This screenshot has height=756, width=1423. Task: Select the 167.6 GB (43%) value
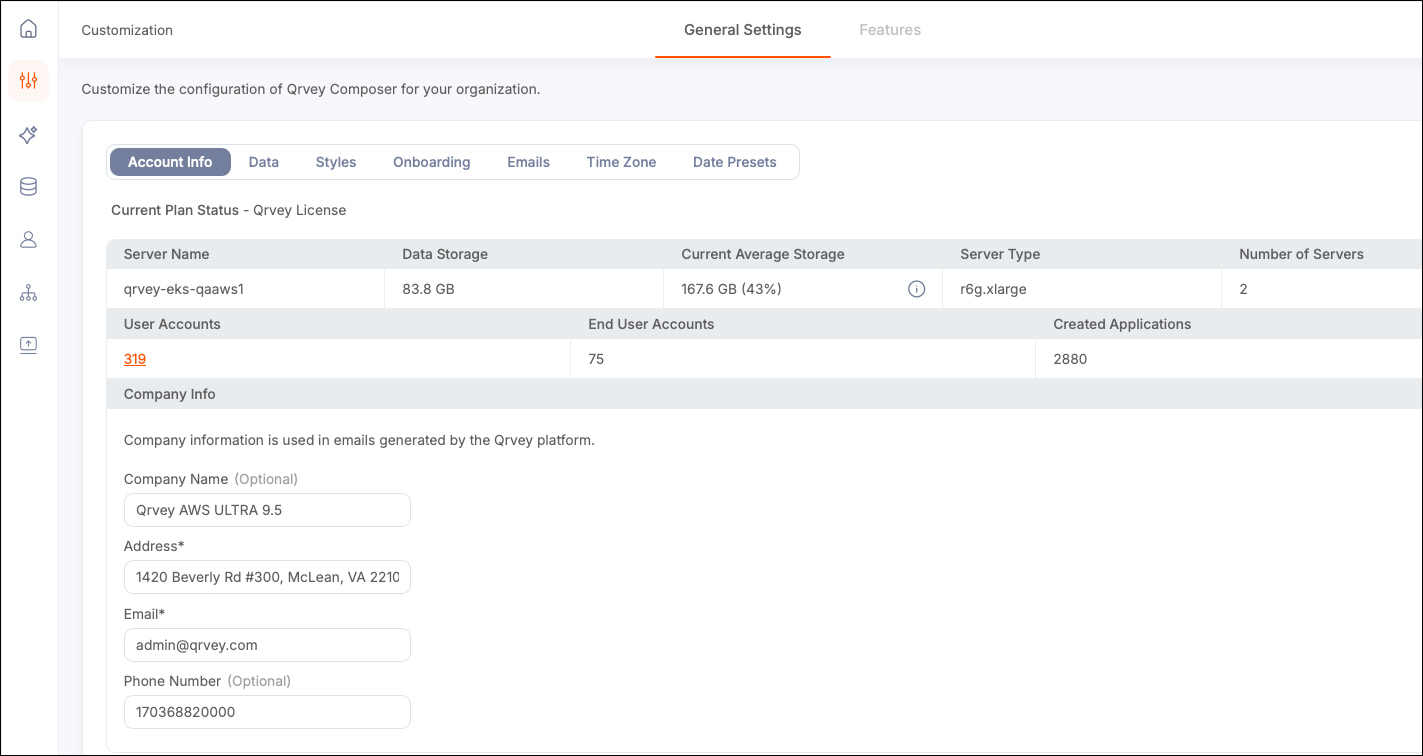point(731,289)
